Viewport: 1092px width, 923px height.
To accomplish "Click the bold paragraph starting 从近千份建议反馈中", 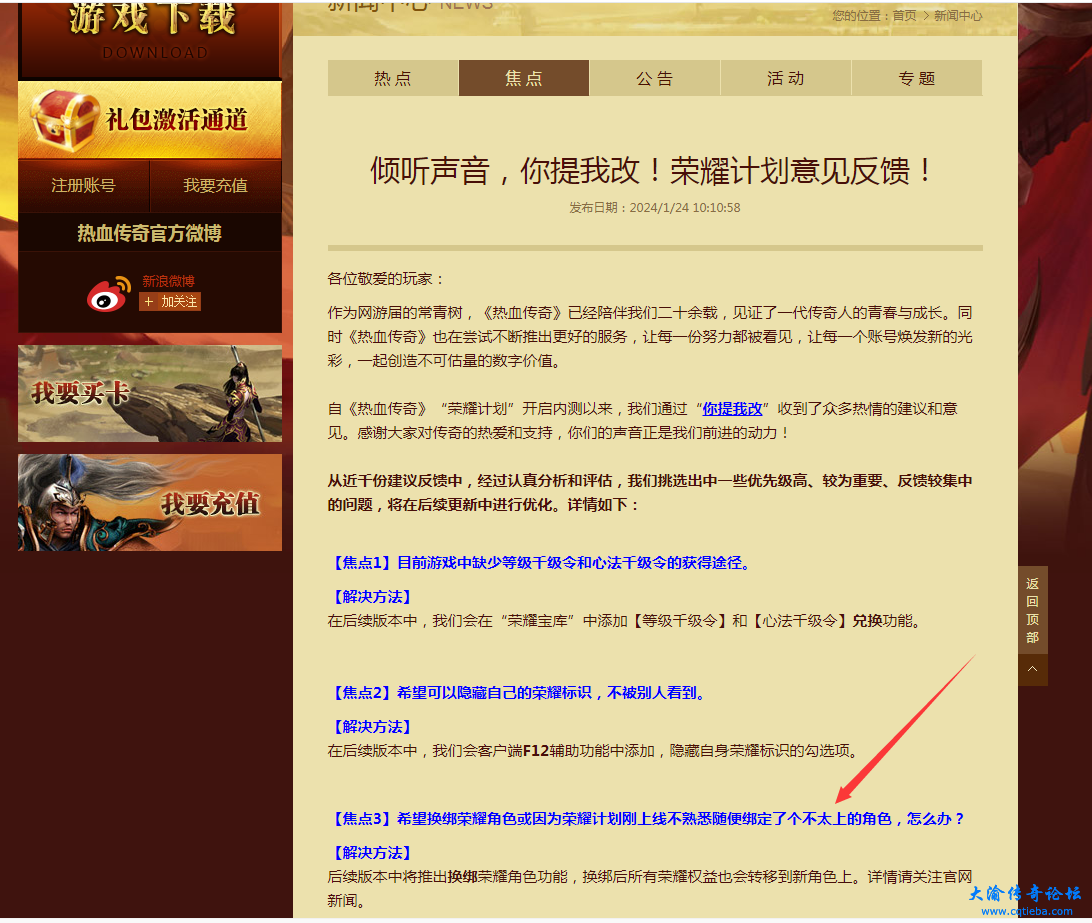I will click(x=650, y=492).
